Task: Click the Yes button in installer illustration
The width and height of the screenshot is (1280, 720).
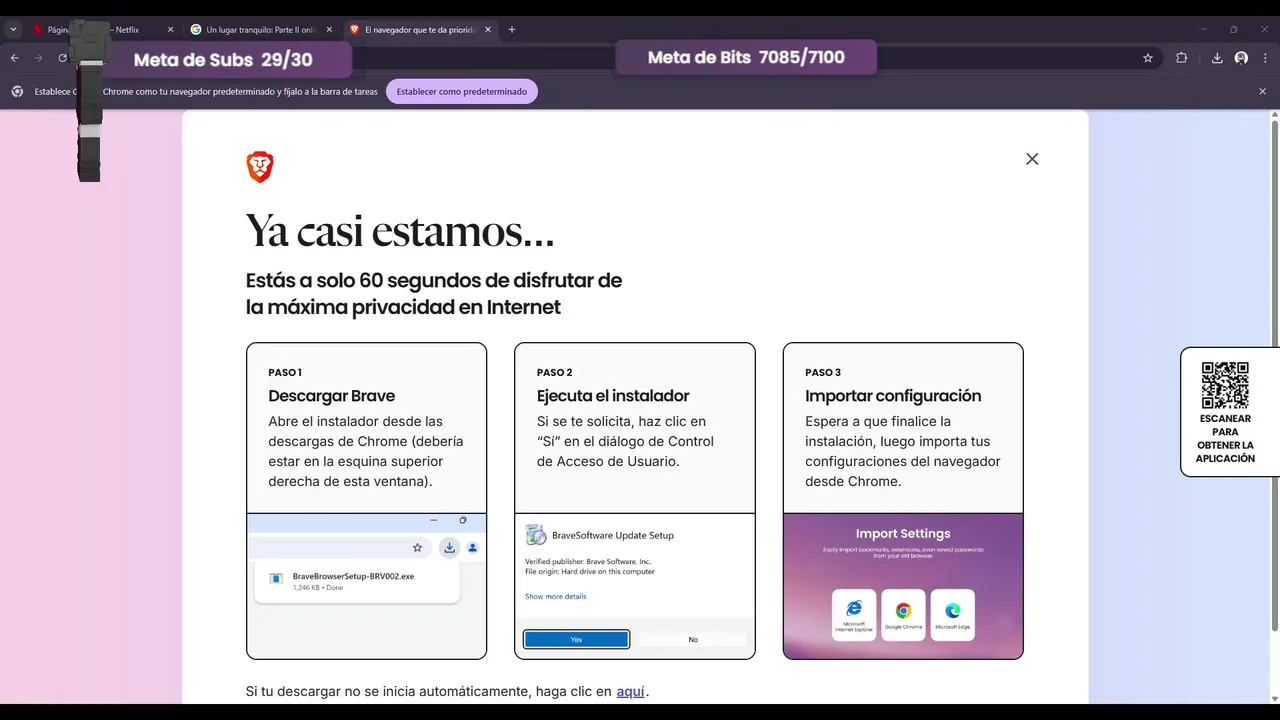Action: [x=576, y=639]
